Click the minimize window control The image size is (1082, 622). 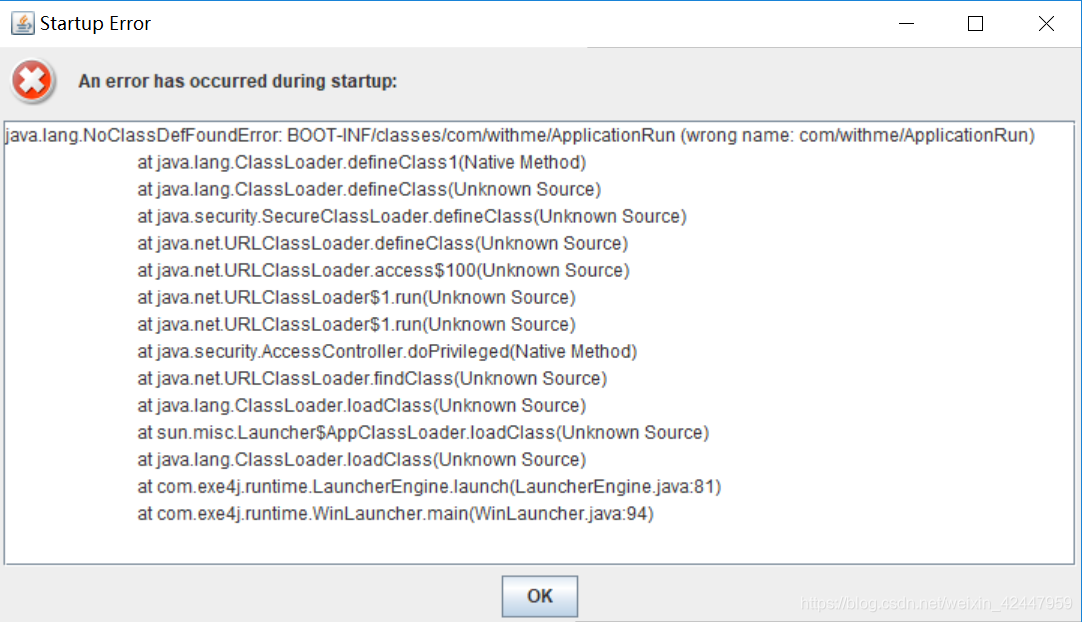coord(905,23)
